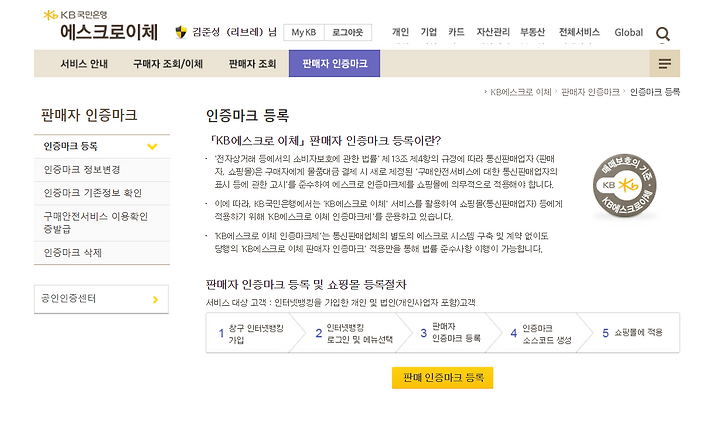Open the 부동산 top menu
720x438 pixels.
(532, 32)
